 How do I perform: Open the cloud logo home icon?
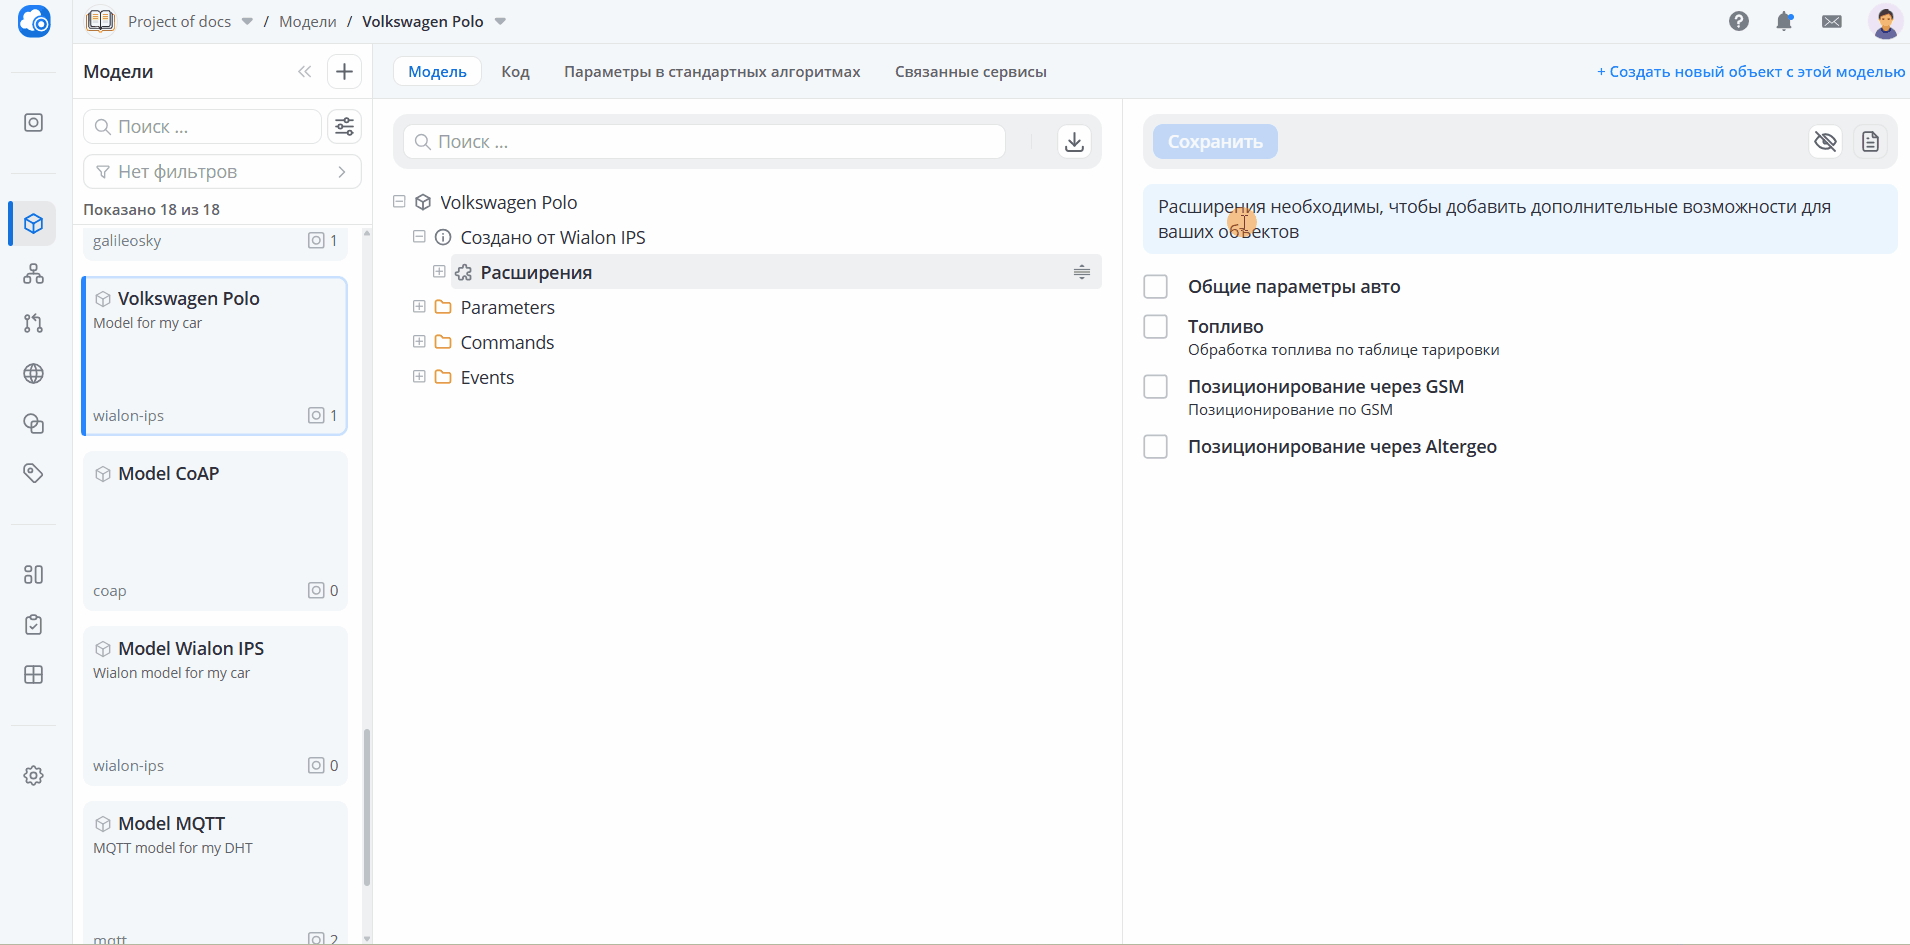[34, 21]
